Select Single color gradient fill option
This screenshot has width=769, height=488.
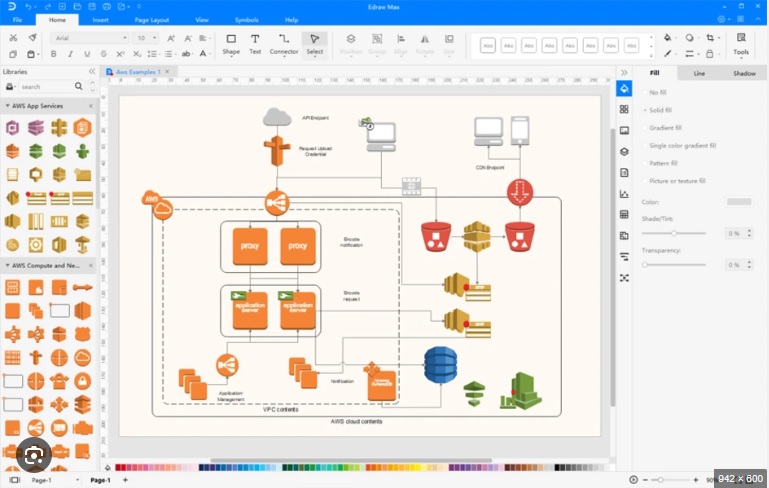[682, 146]
